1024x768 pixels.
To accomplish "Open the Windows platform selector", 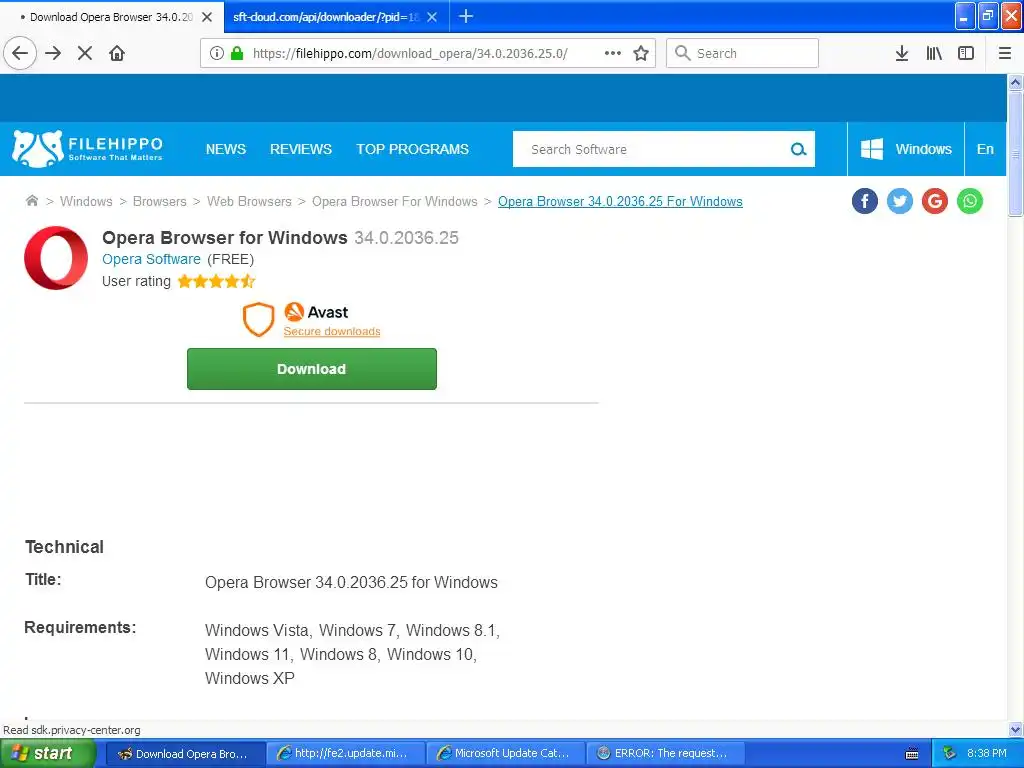I will 906,149.
